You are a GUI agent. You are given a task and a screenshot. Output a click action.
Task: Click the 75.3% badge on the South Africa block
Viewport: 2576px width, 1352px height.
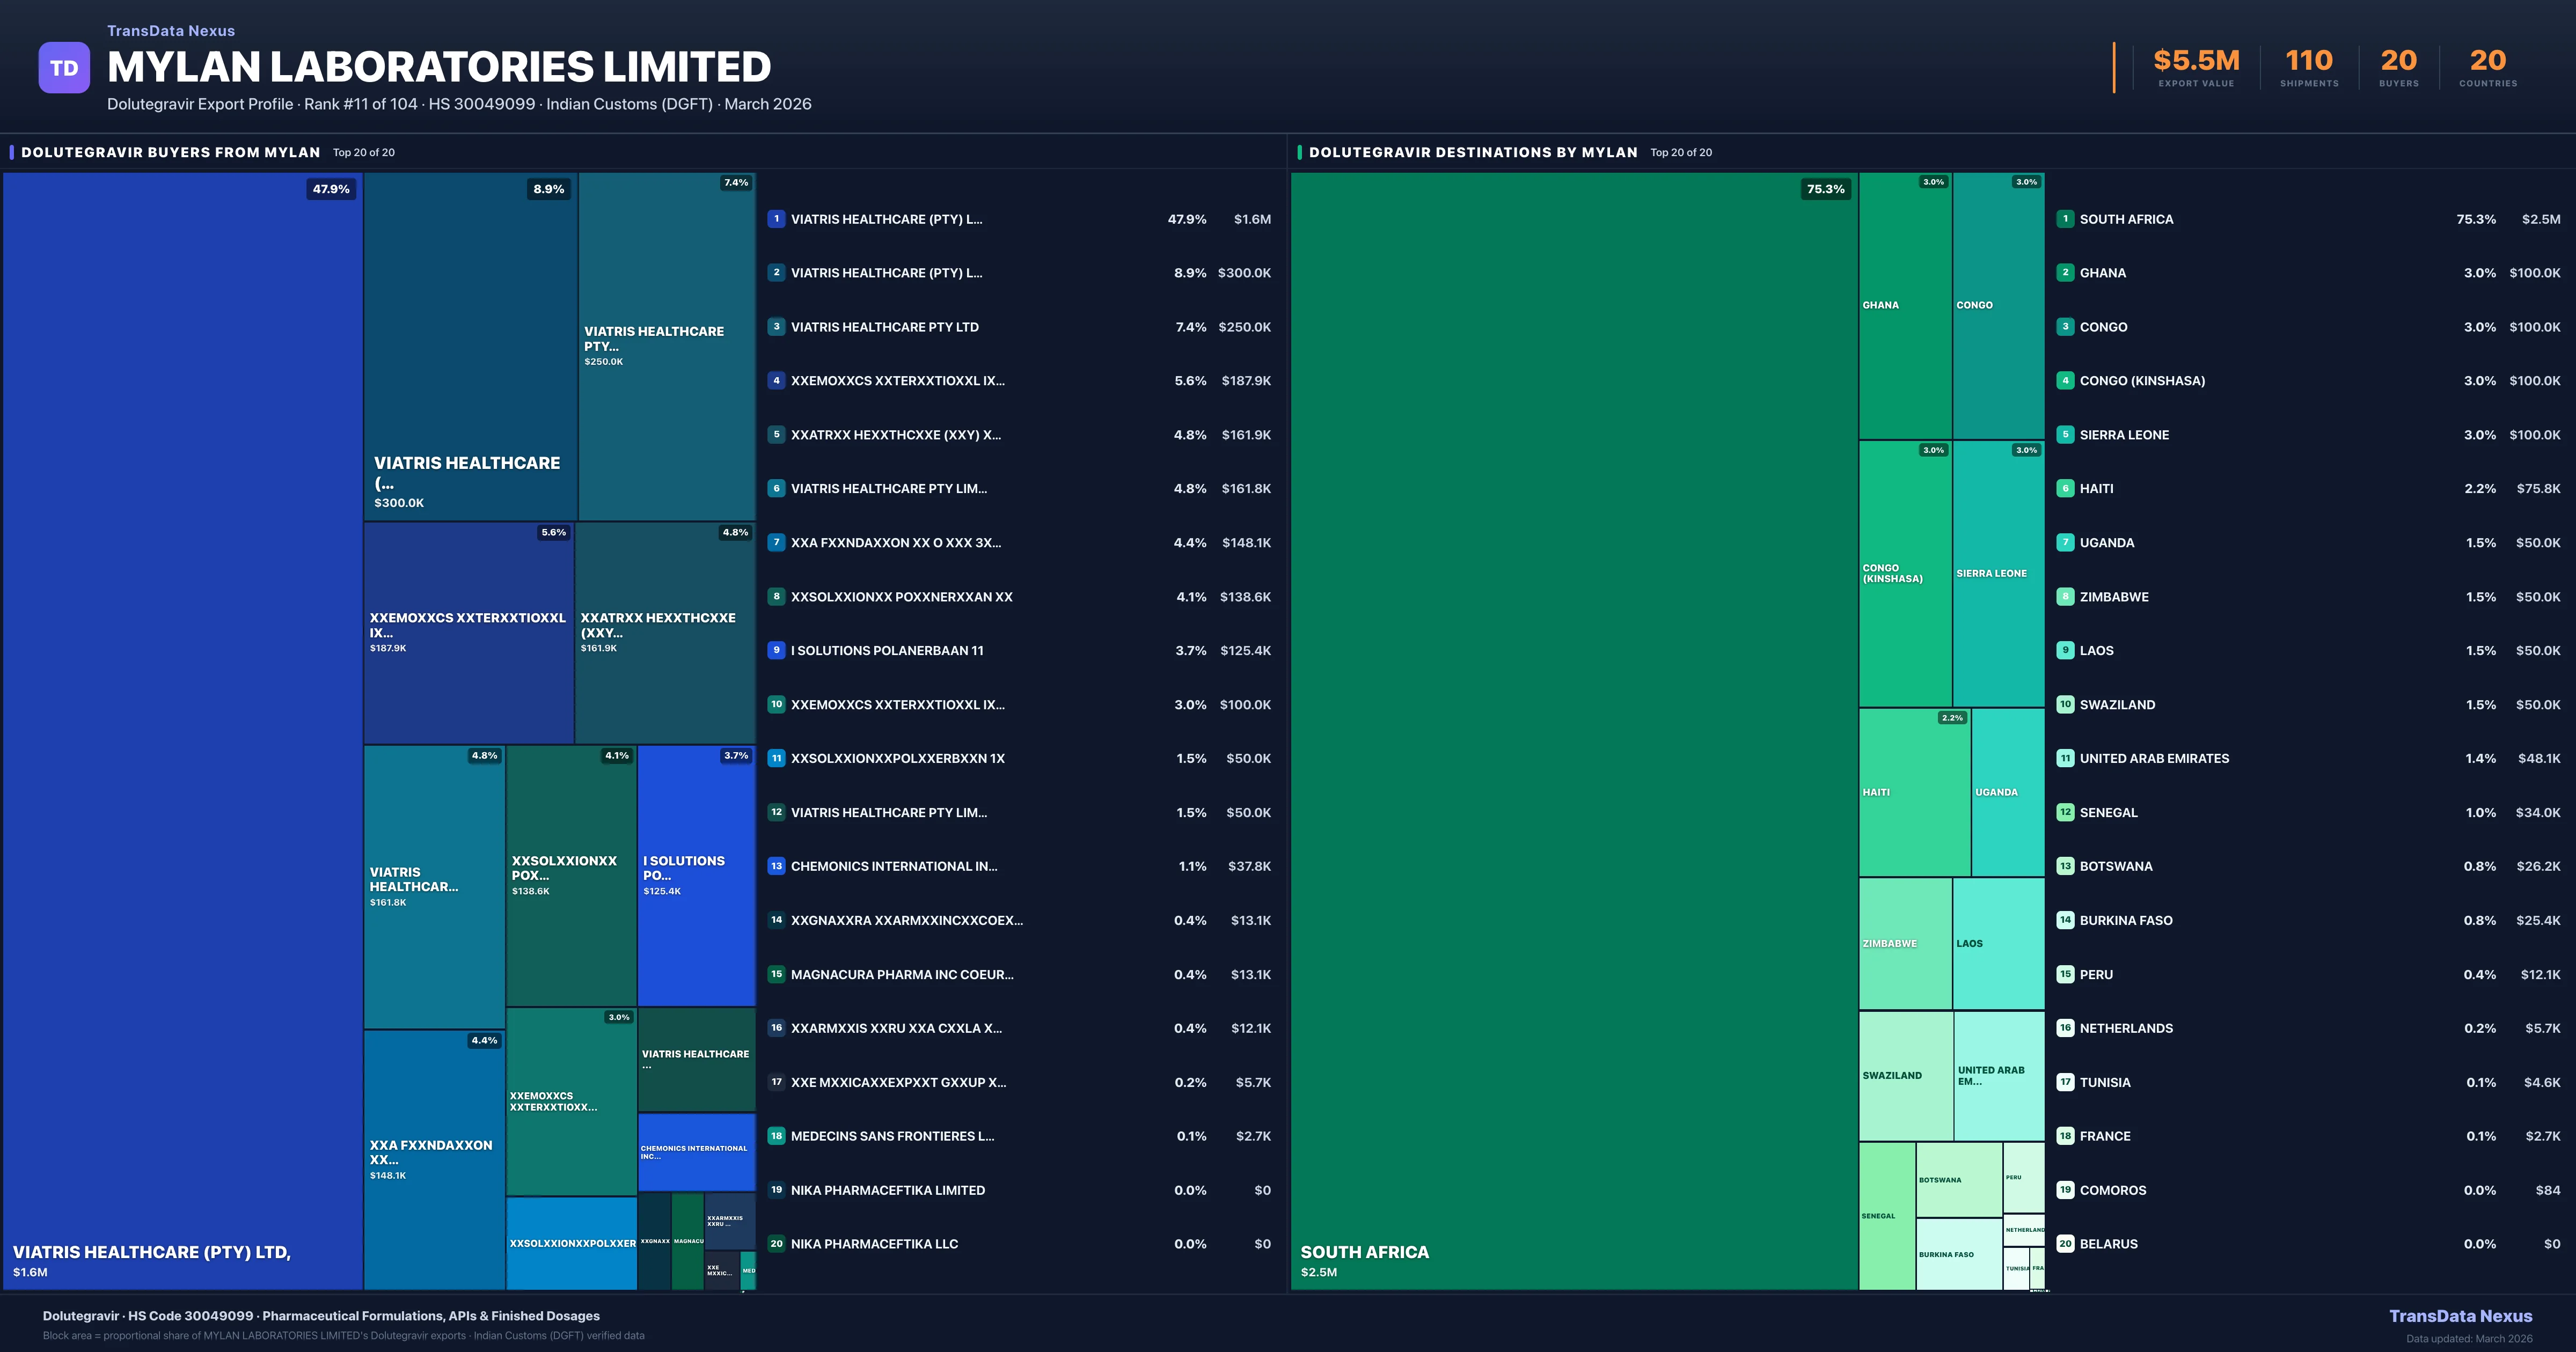click(x=1825, y=189)
